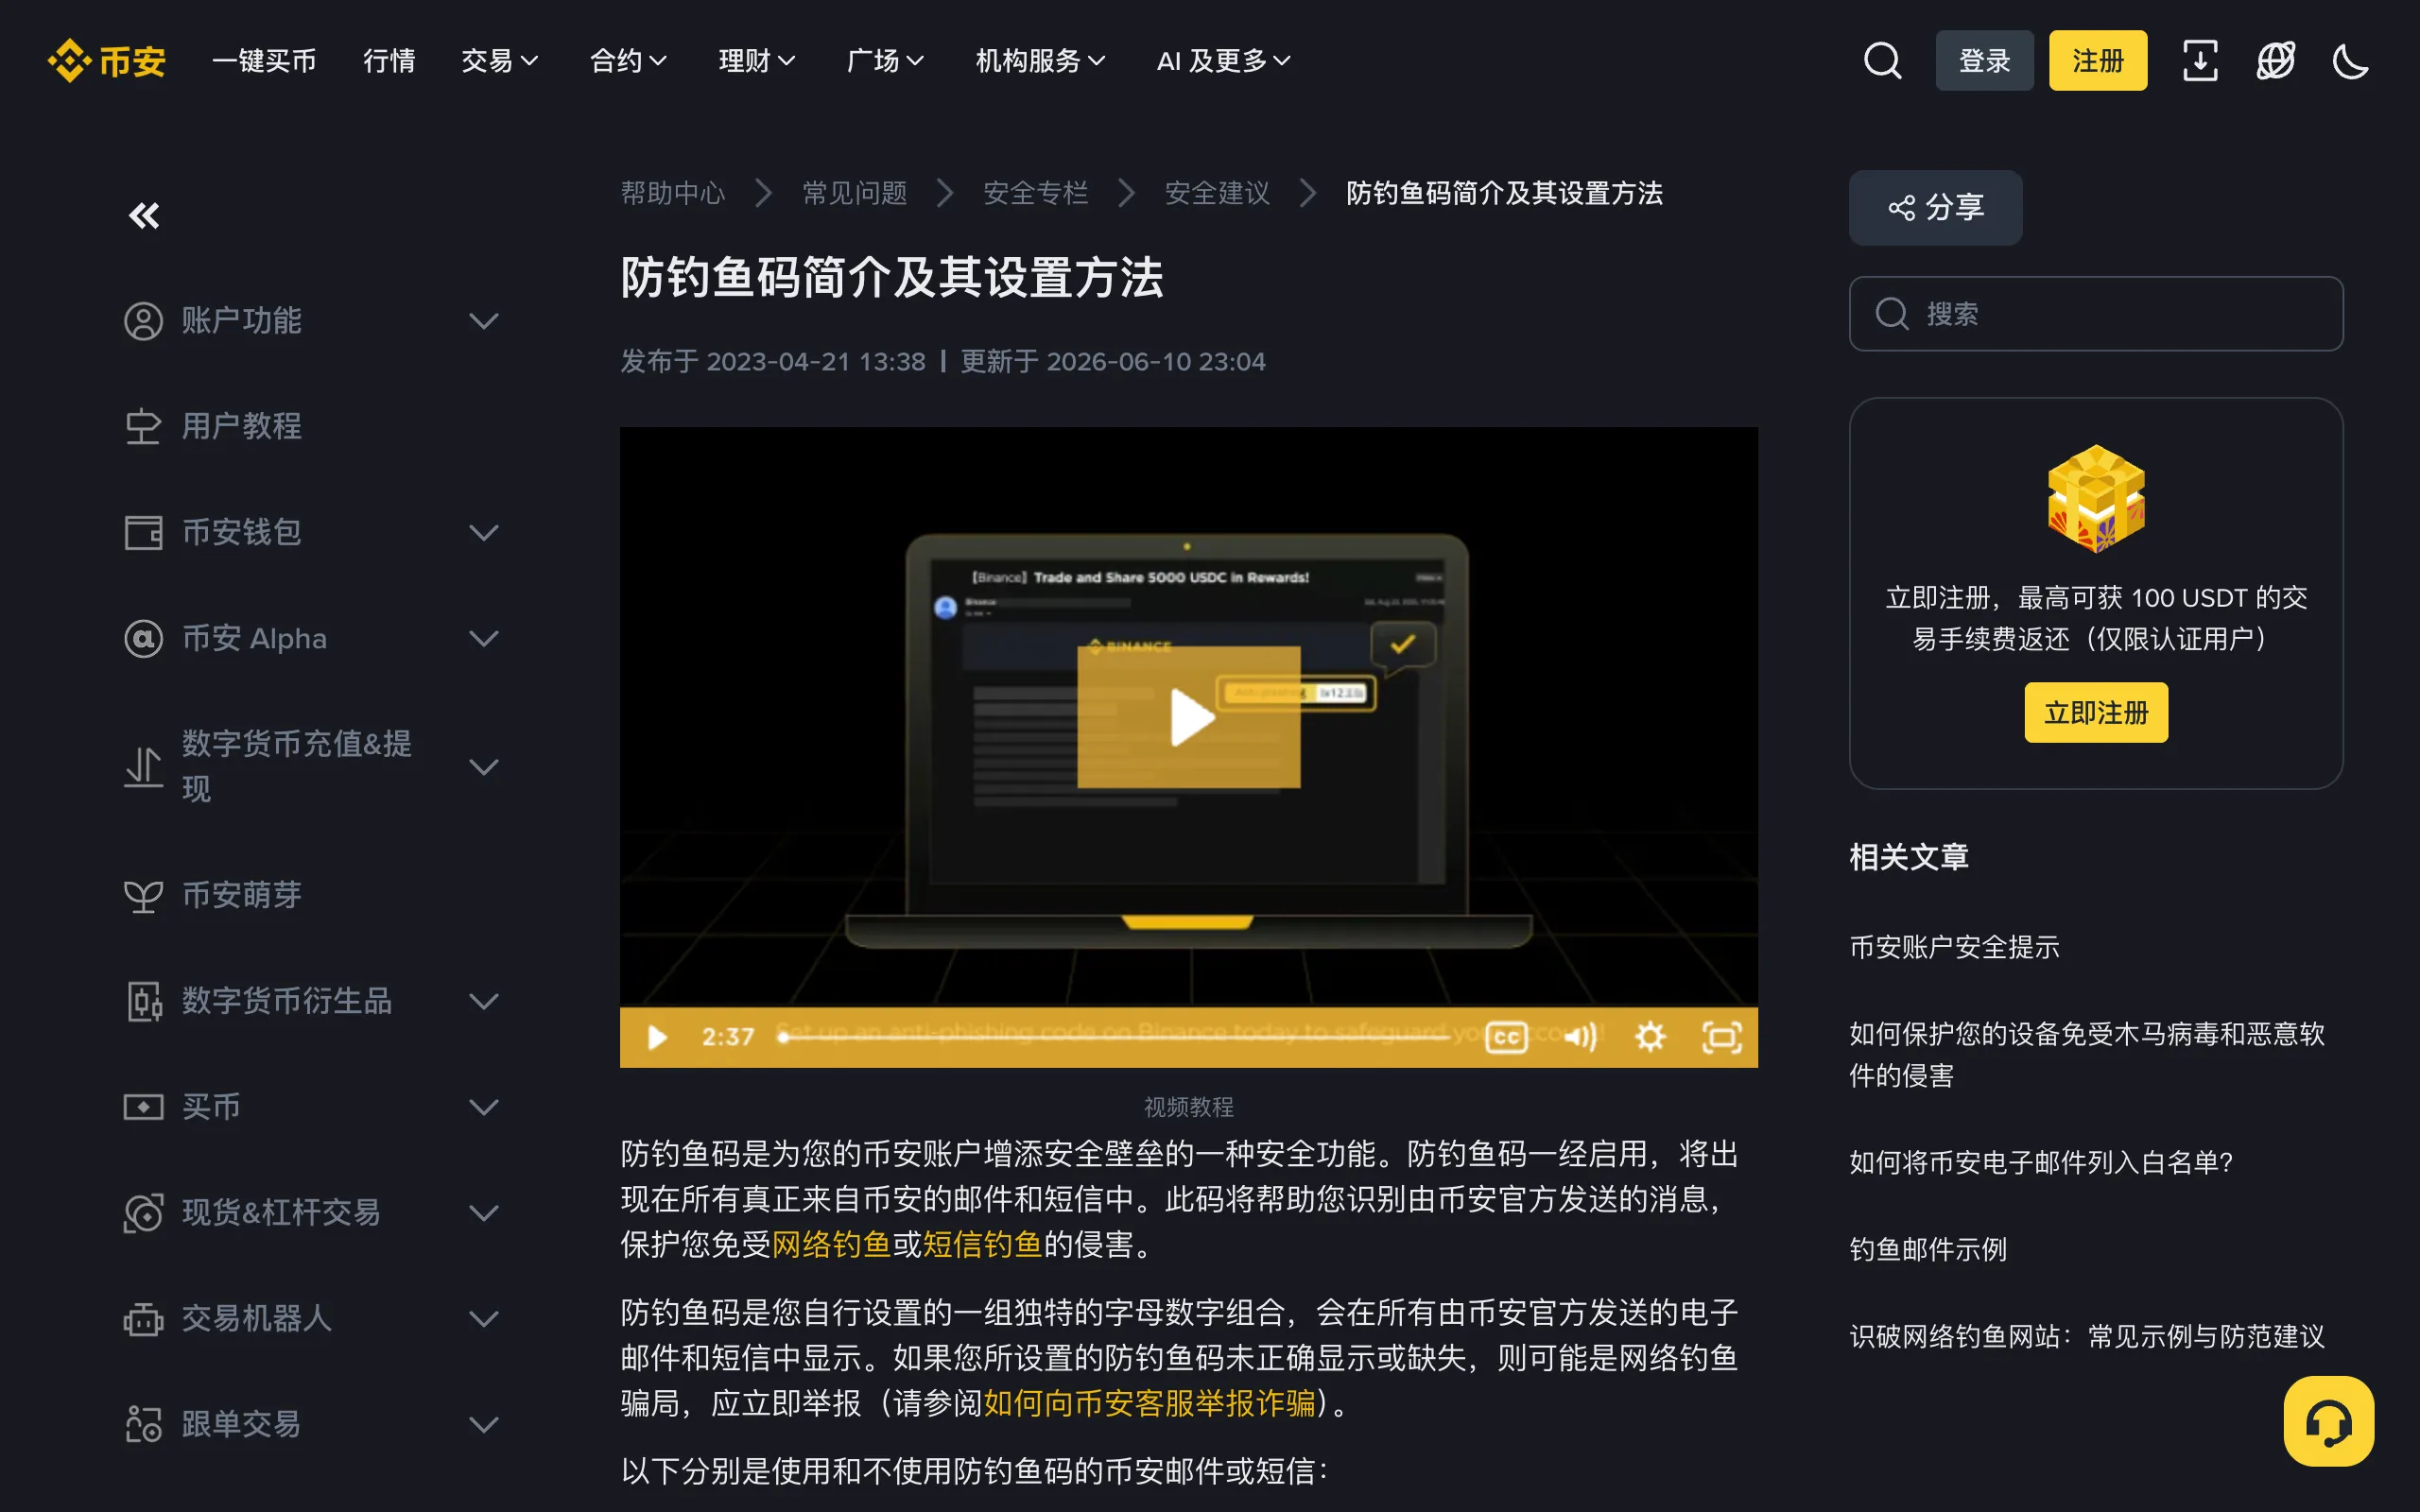Enter video fullscreen mode
This screenshot has height=1512, width=2420.
point(1721,1037)
